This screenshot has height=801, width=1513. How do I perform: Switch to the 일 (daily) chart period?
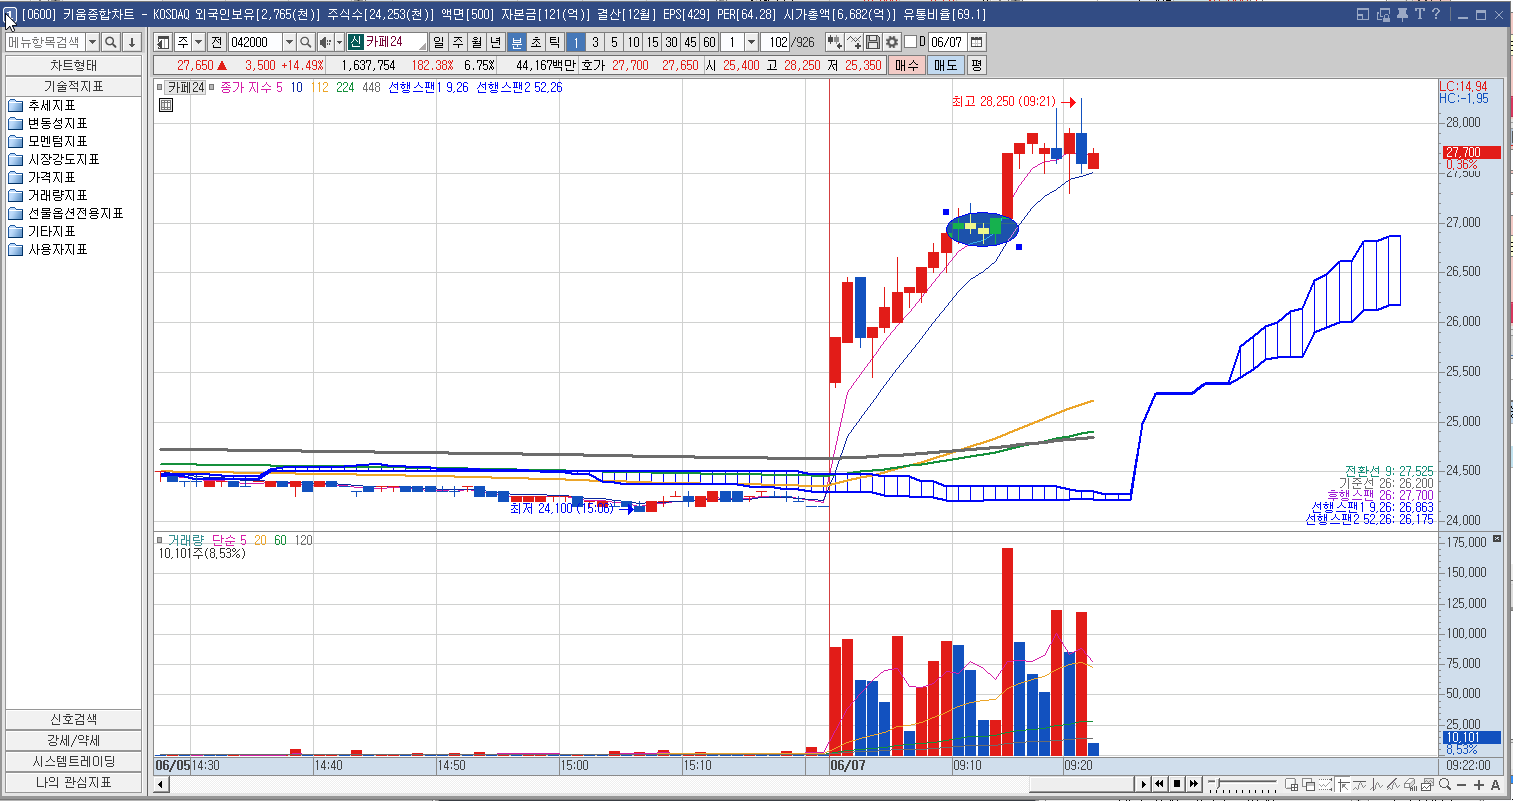click(x=439, y=42)
